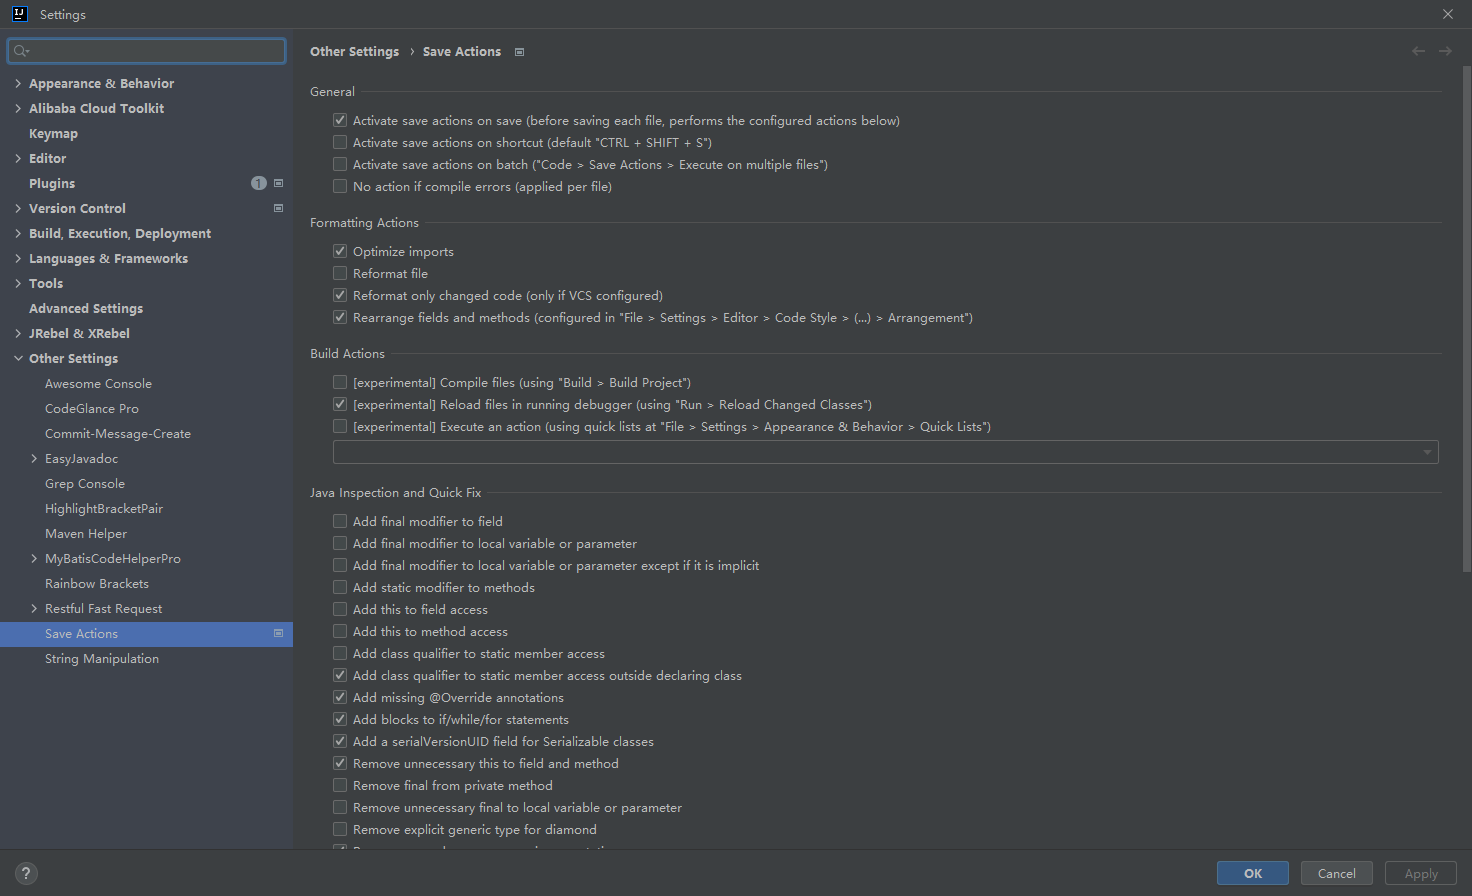The height and width of the screenshot is (896, 1472).
Task: Click the vertical scrollbar of settings panel
Action: (x=1466, y=320)
